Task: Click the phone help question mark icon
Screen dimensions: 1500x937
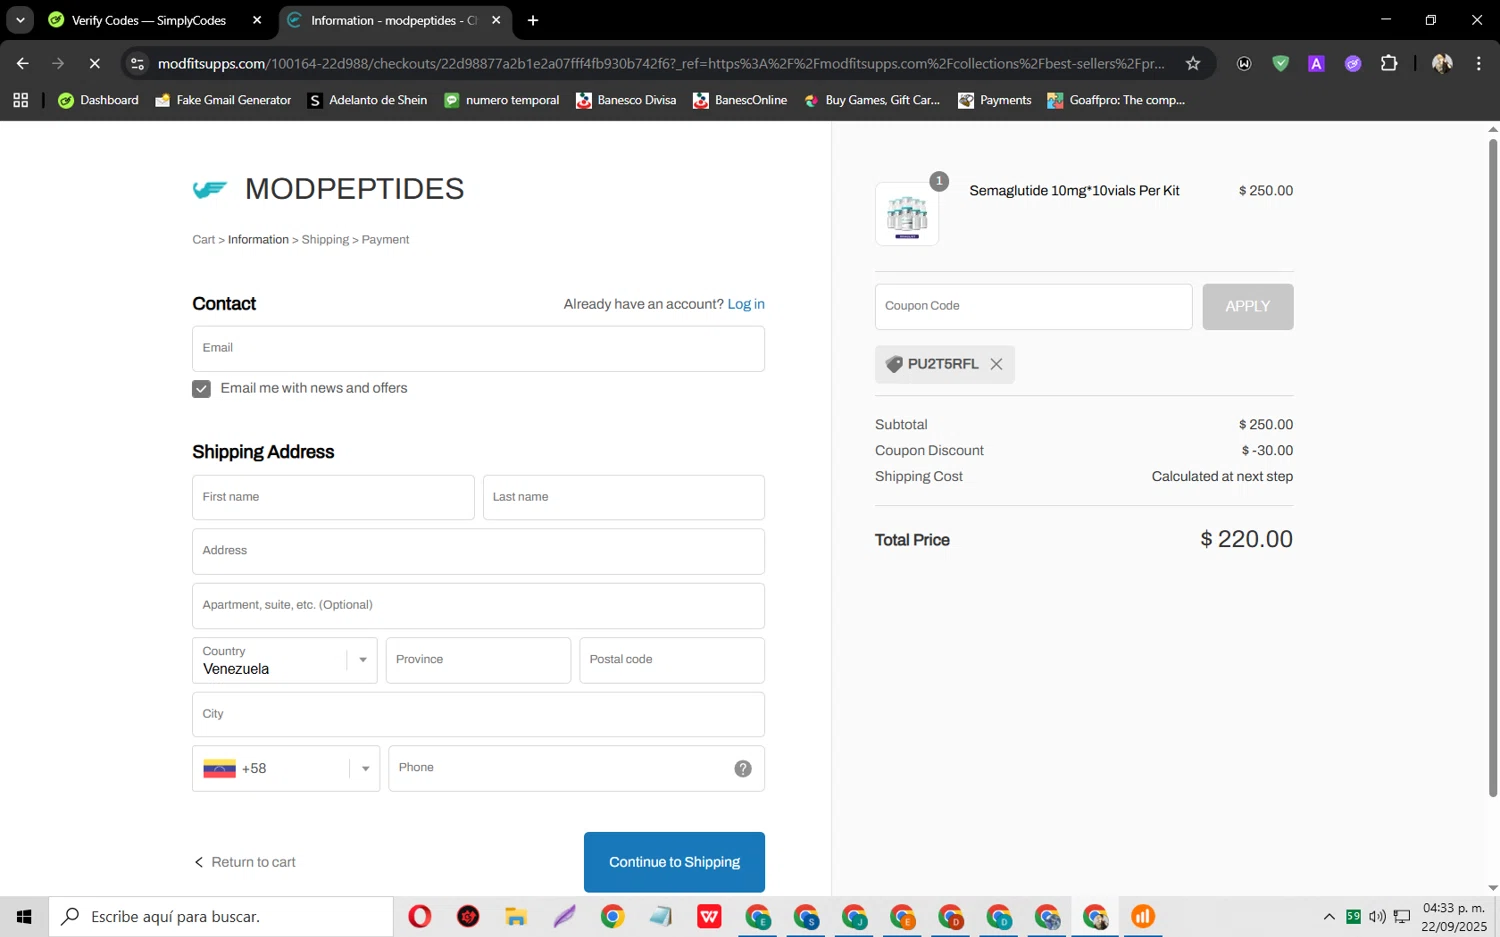Action: [743, 768]
